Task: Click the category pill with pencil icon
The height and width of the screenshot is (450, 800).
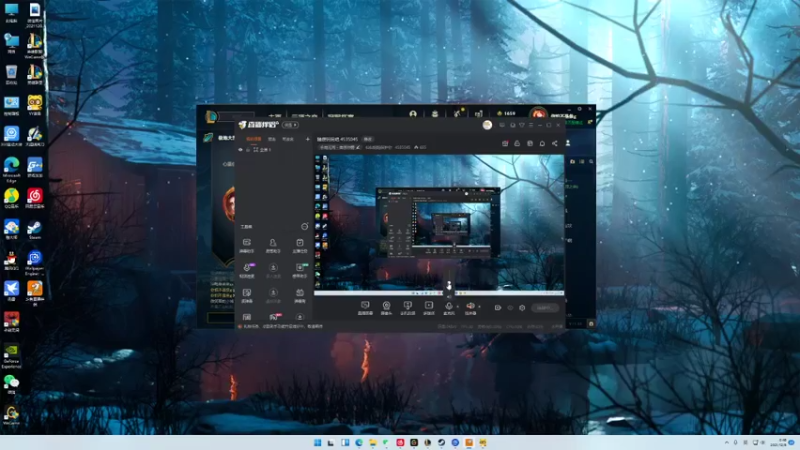Action: [x=339, y=147]
